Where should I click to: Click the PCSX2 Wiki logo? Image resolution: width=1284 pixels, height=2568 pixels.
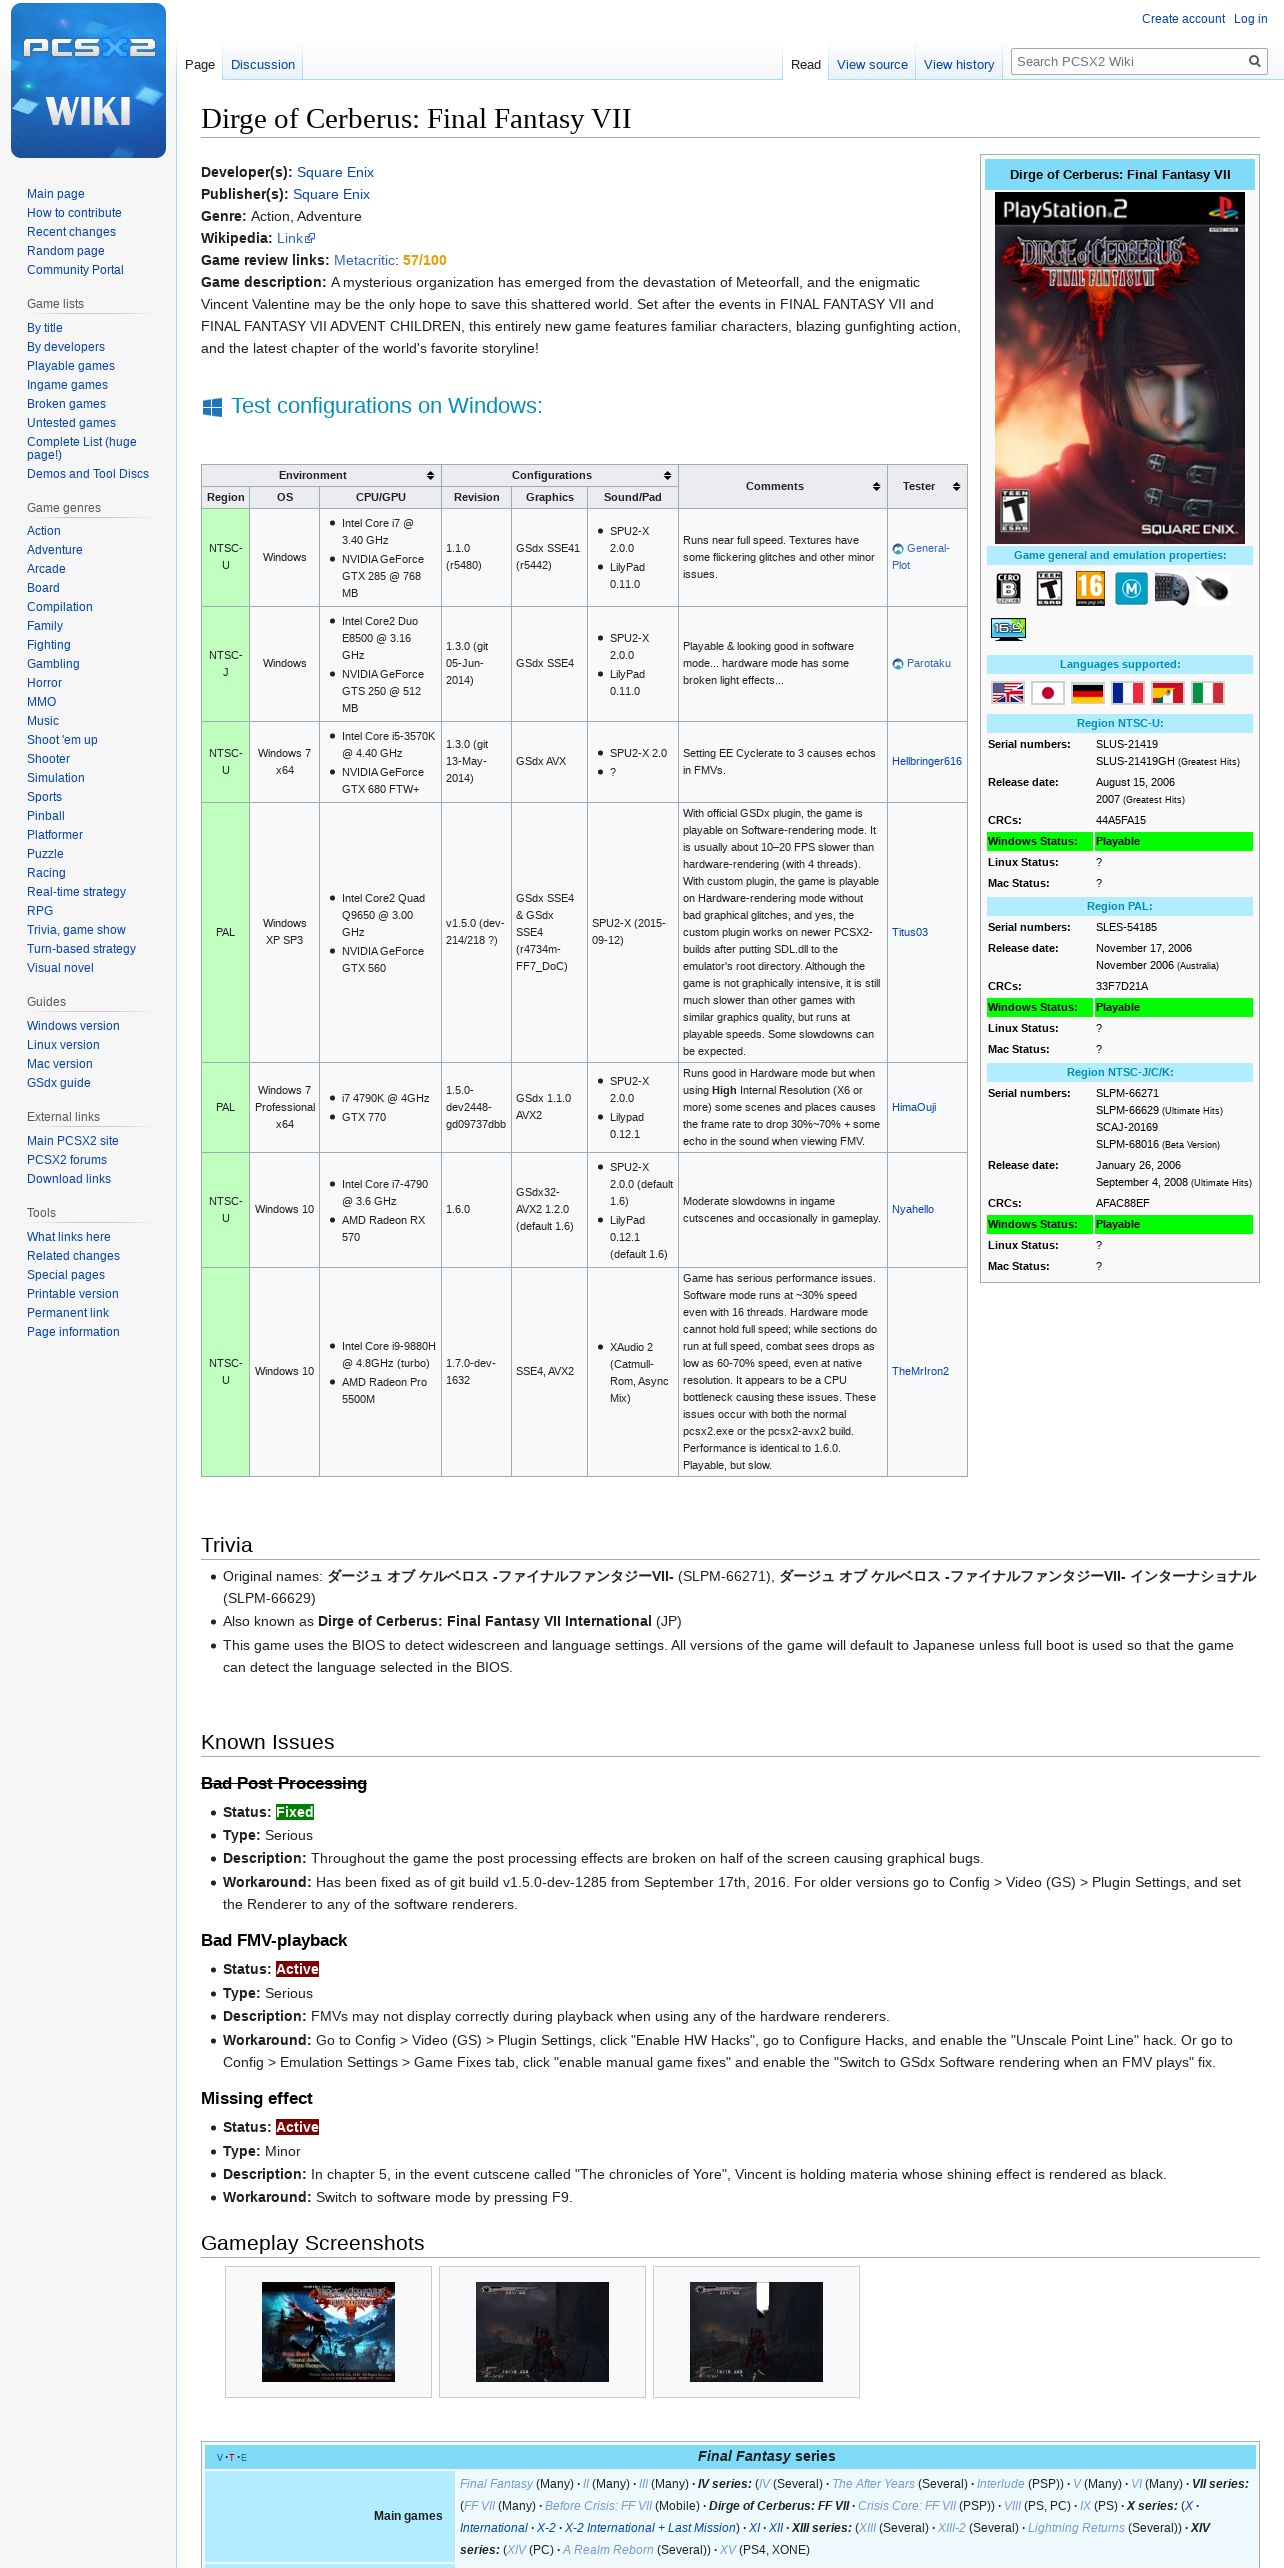[x=88, y=80]
